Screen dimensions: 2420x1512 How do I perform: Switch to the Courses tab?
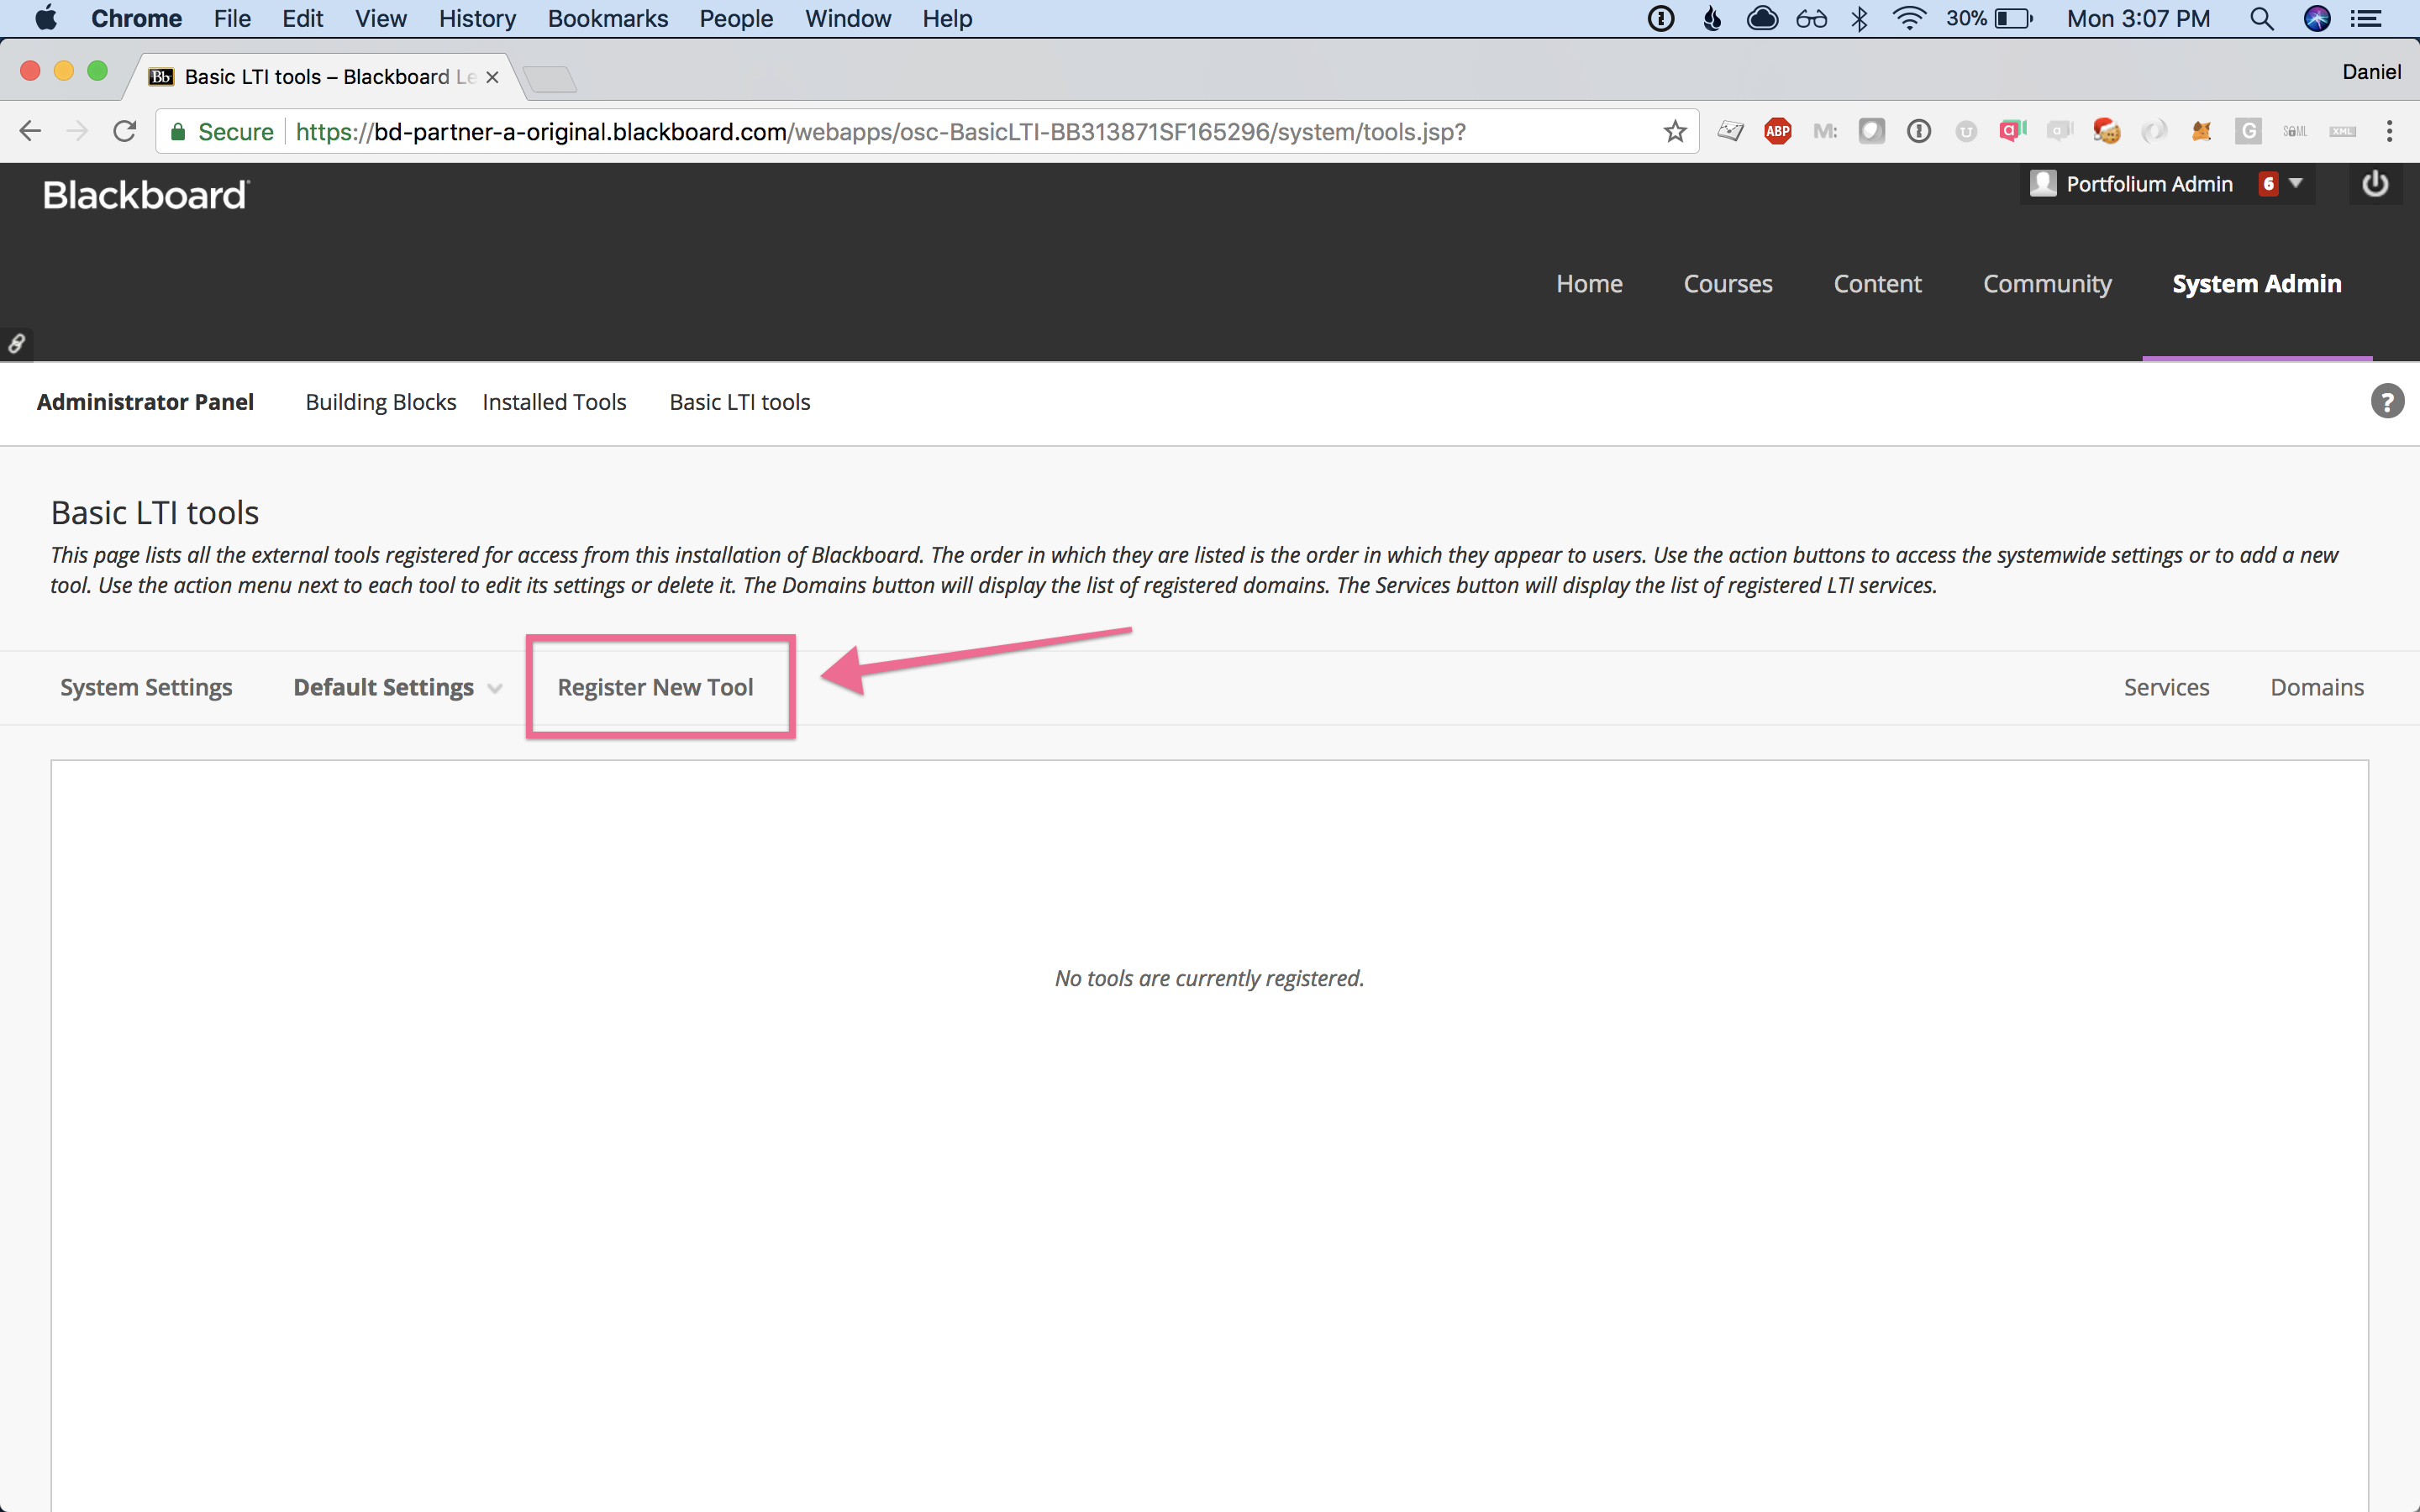click(x=1727, y=284)
